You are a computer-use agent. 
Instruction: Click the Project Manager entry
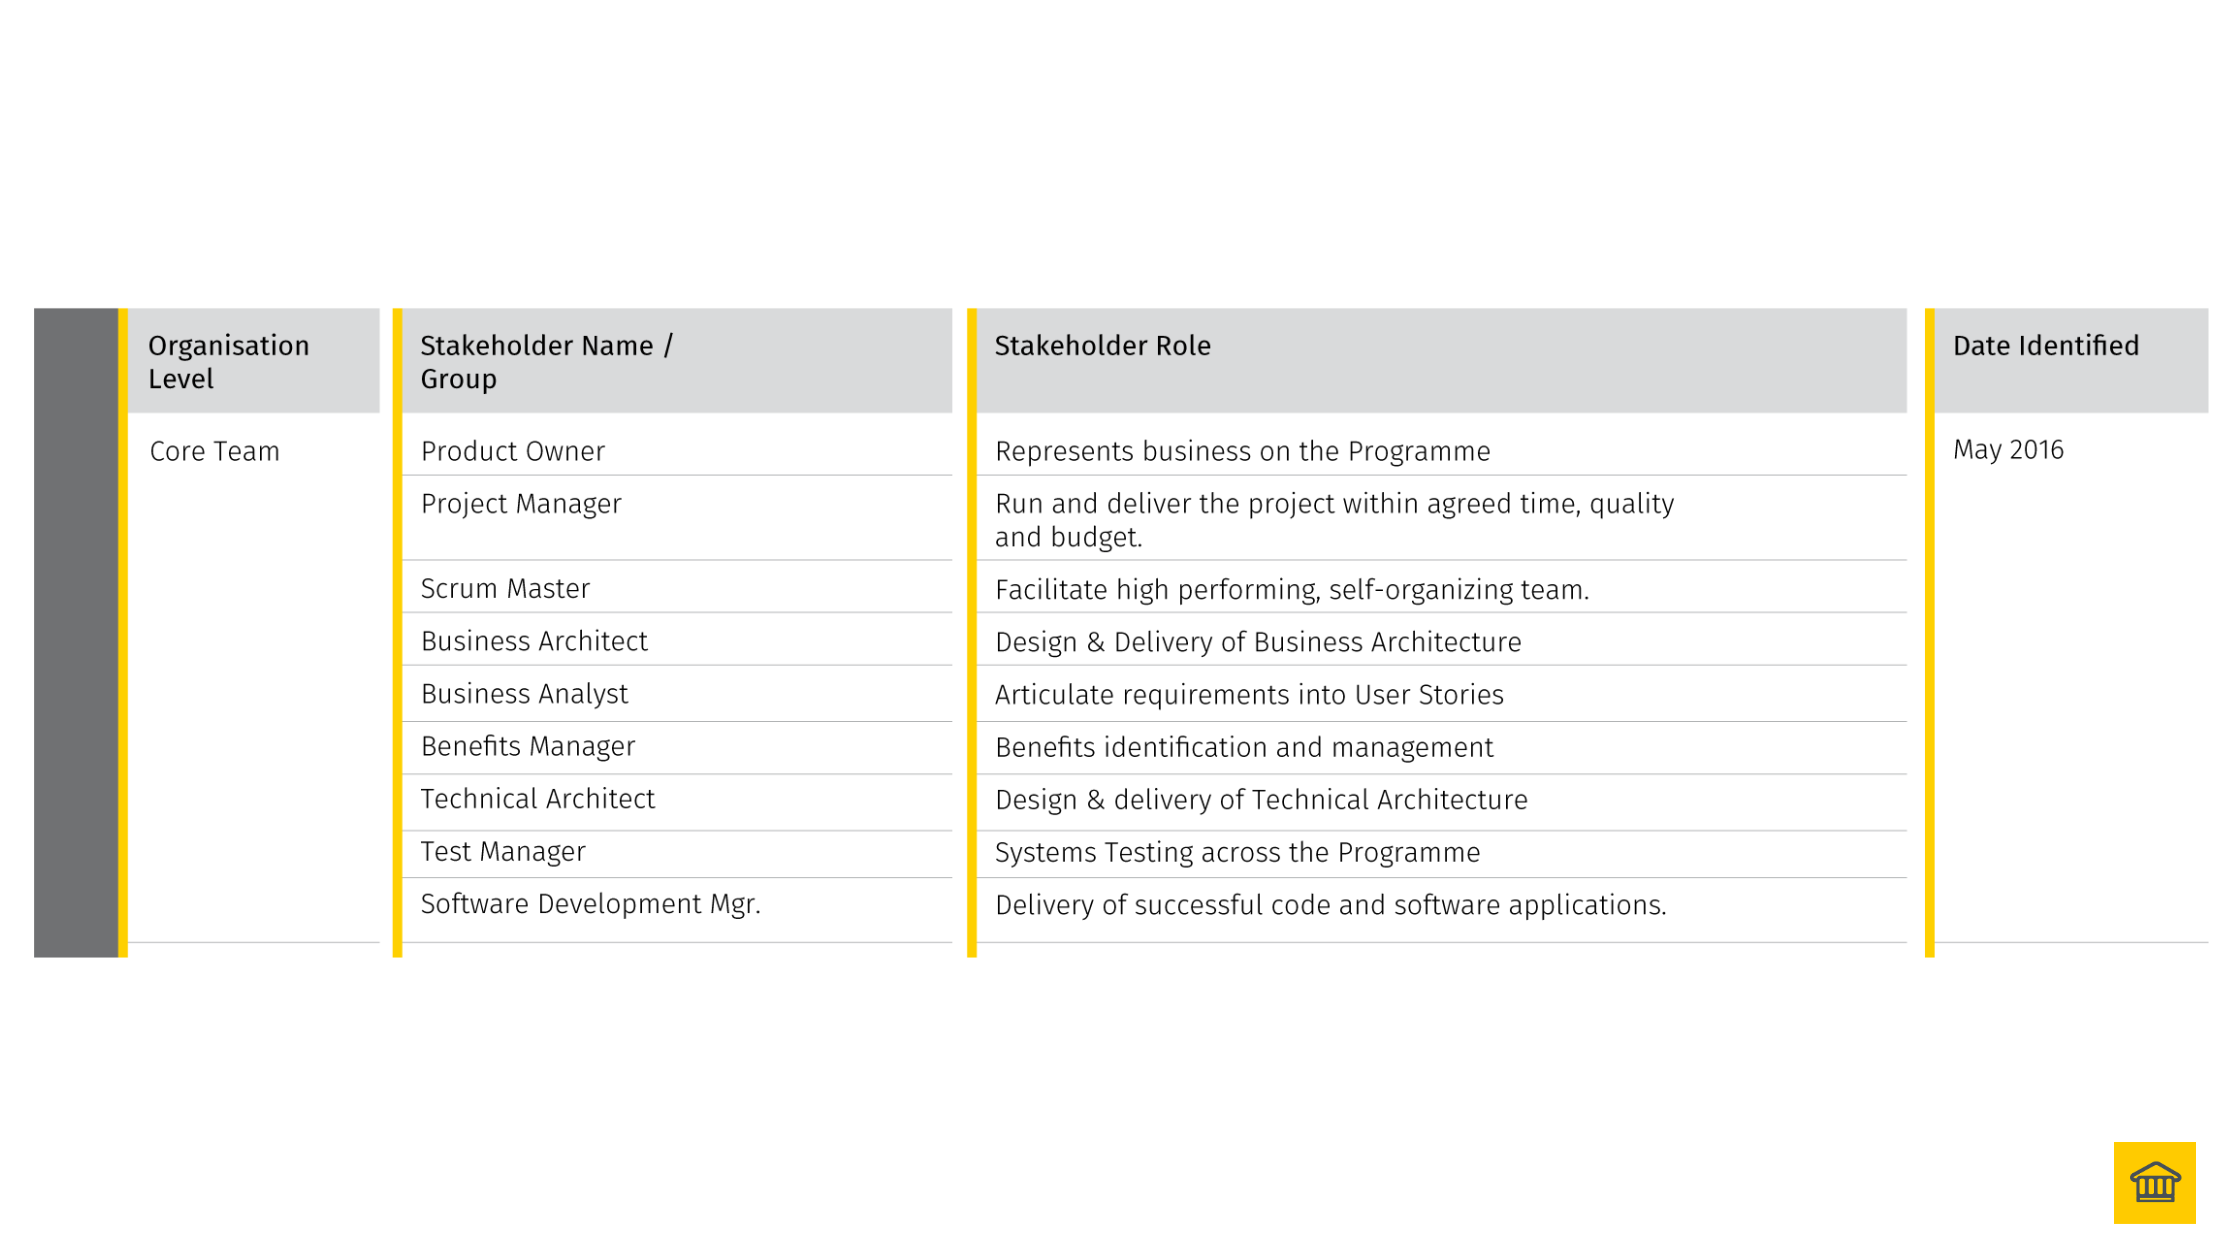click(x=520, y=504)
